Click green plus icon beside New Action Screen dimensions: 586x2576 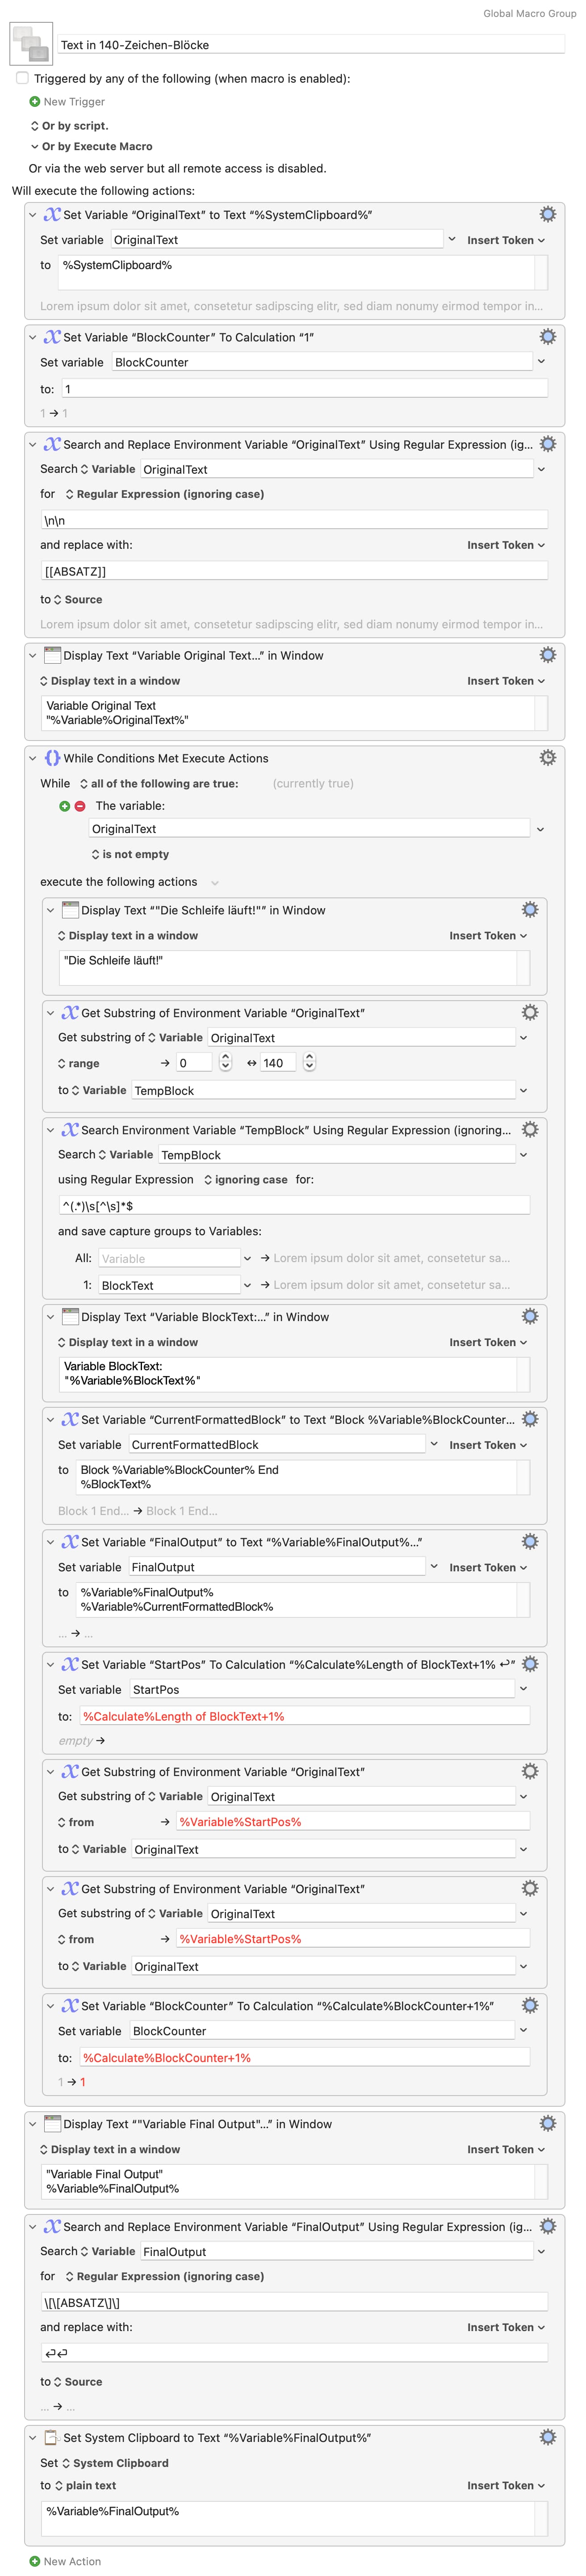[x=35, y=2562]
